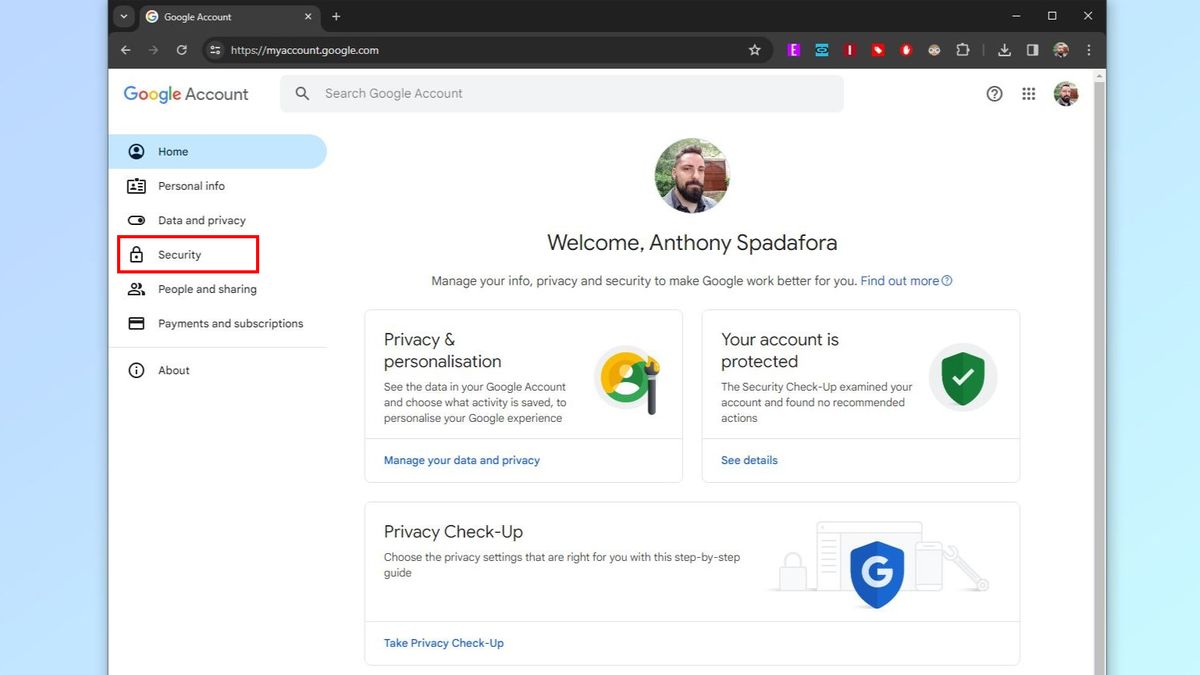Open your Google profile avatar
This screenshot has height=675, width=1200.
tap(1065, 93)
